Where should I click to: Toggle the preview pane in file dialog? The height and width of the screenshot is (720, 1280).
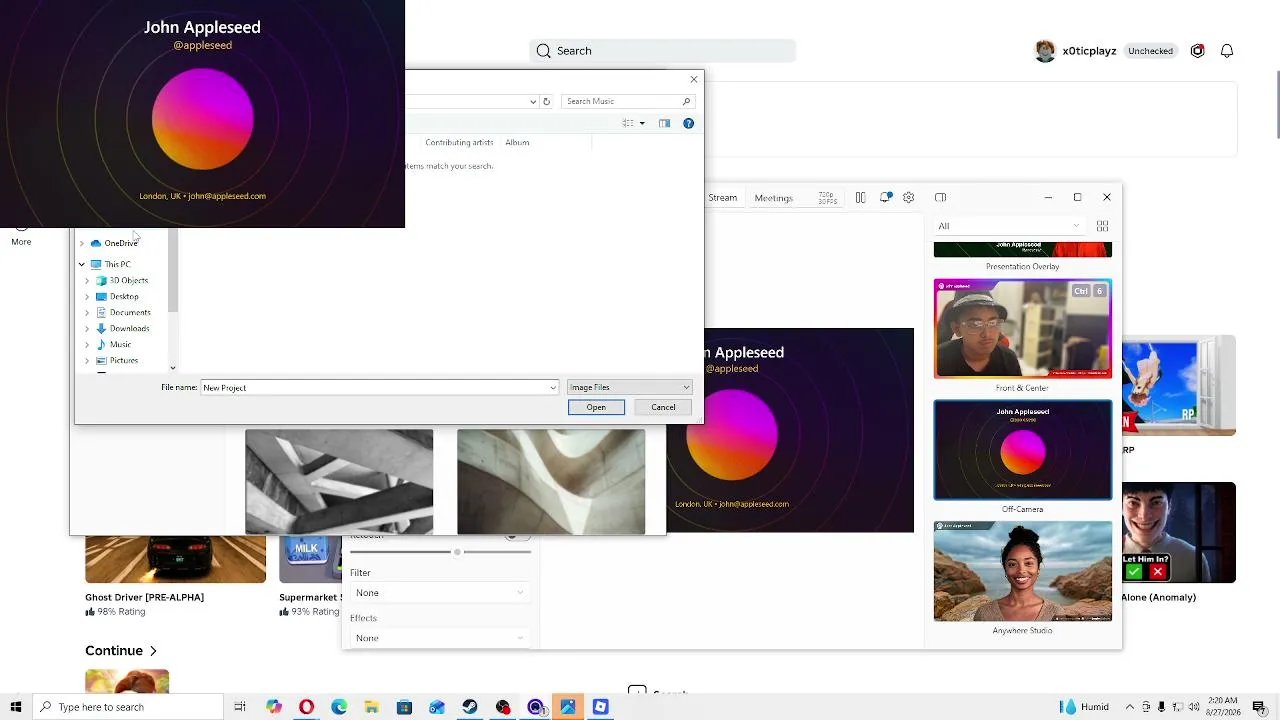click(x=664, y=123)
